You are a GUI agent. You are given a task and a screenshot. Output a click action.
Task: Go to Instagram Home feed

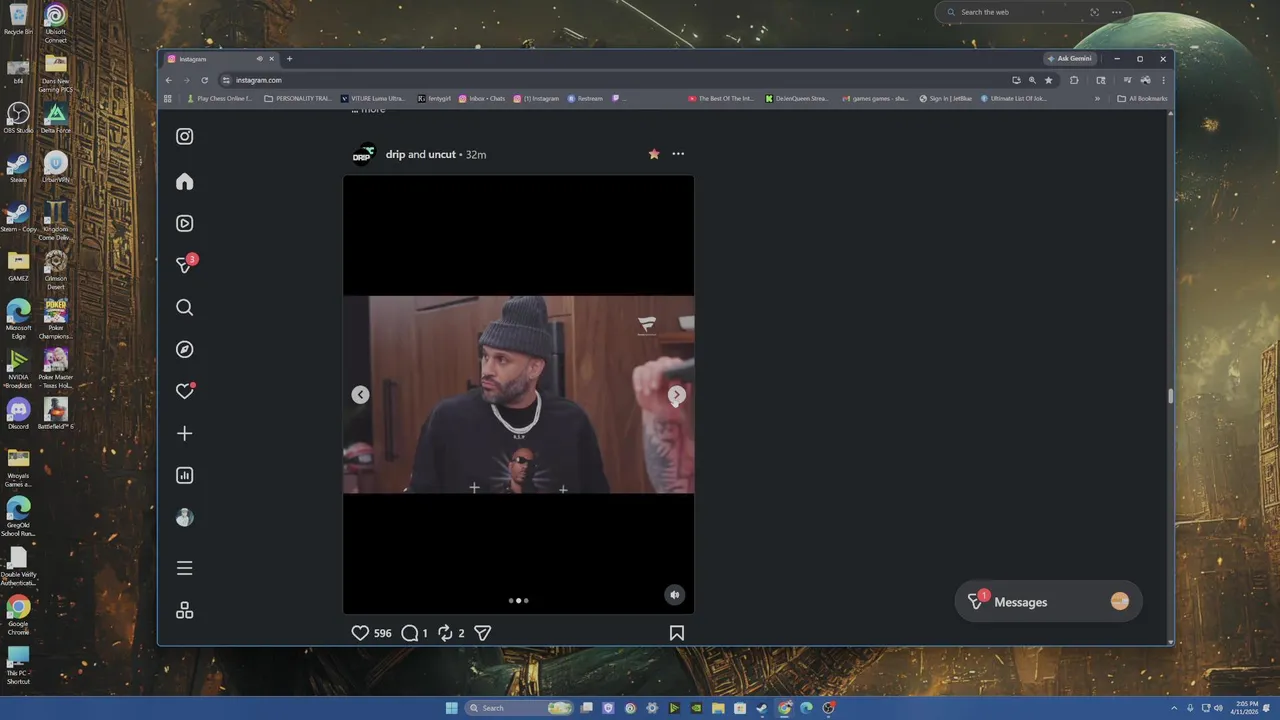[x=184, y=181]
